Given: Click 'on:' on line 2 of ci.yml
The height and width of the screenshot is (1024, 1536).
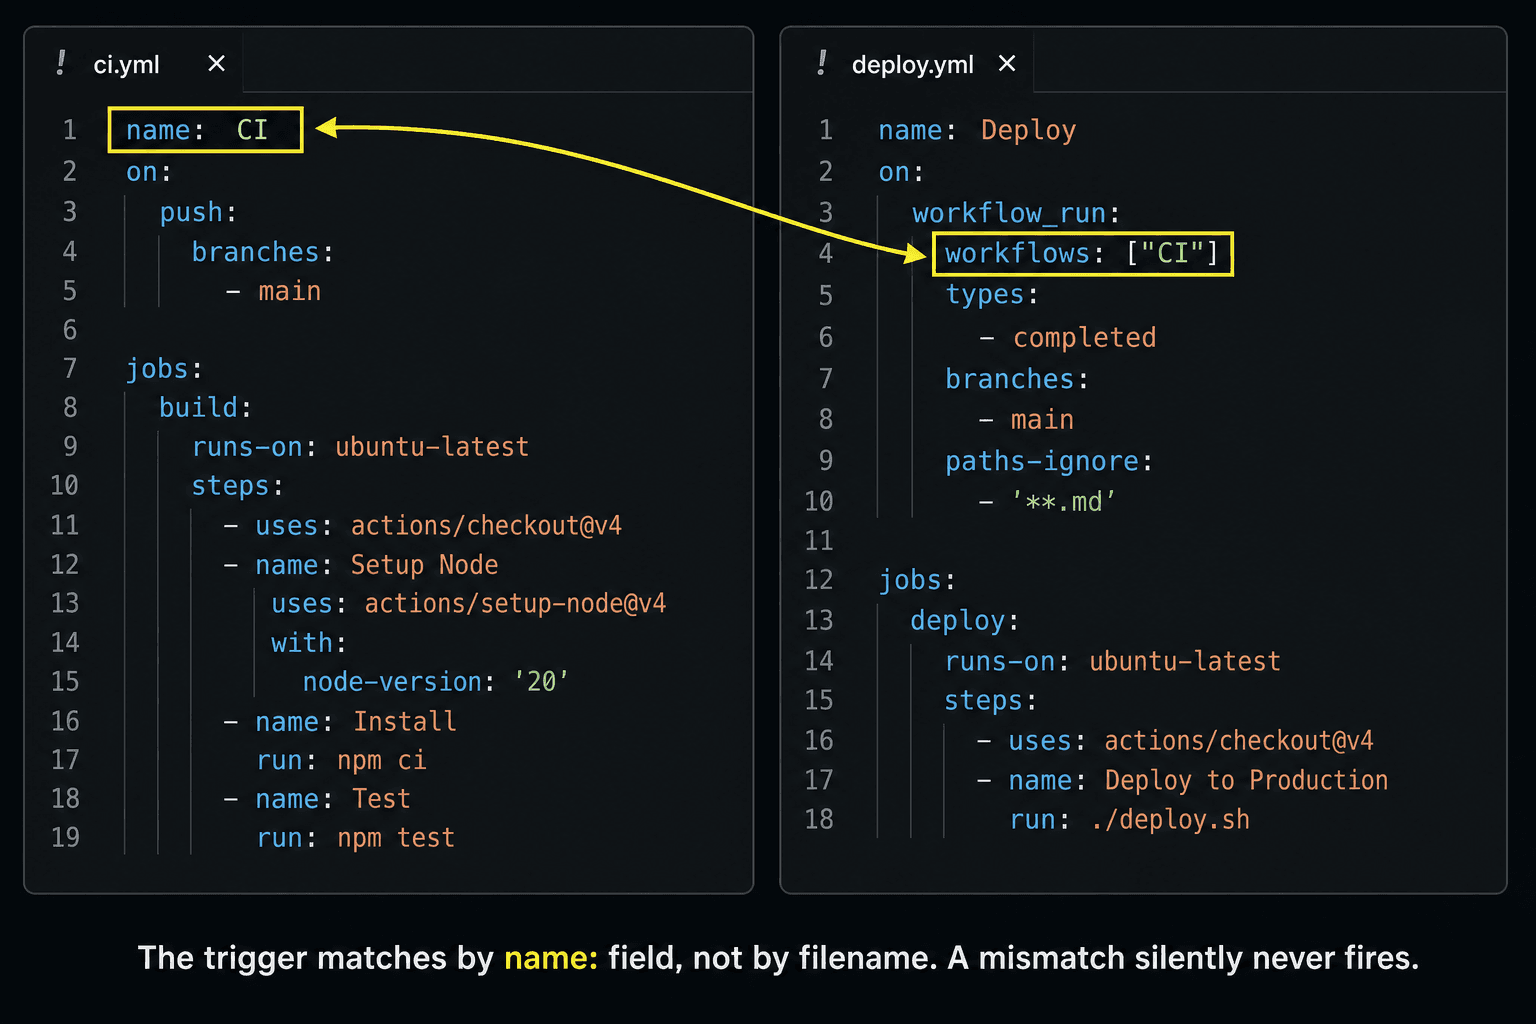Looking at the screenshot, I should (x=149, y=172).
